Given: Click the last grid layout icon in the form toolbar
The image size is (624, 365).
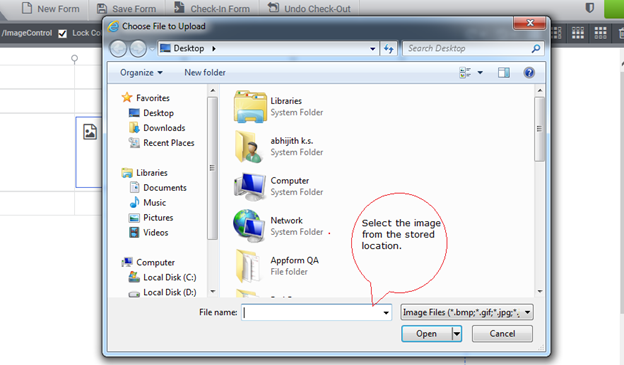Looking at the screenshot, I should coord(600,33).
